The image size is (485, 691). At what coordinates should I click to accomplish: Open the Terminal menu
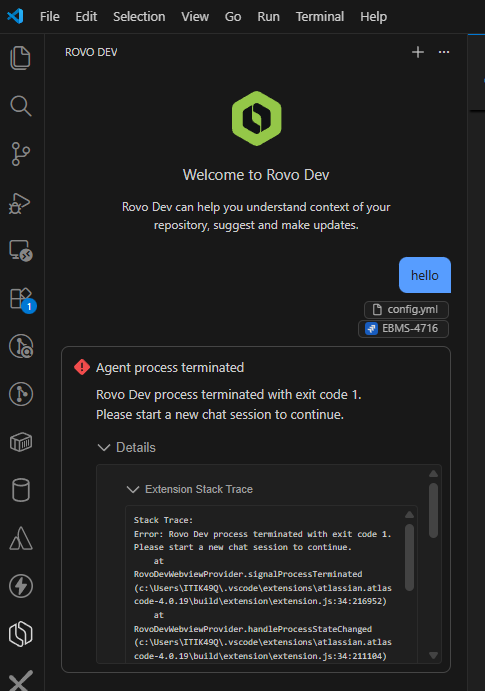pos(320,17)
